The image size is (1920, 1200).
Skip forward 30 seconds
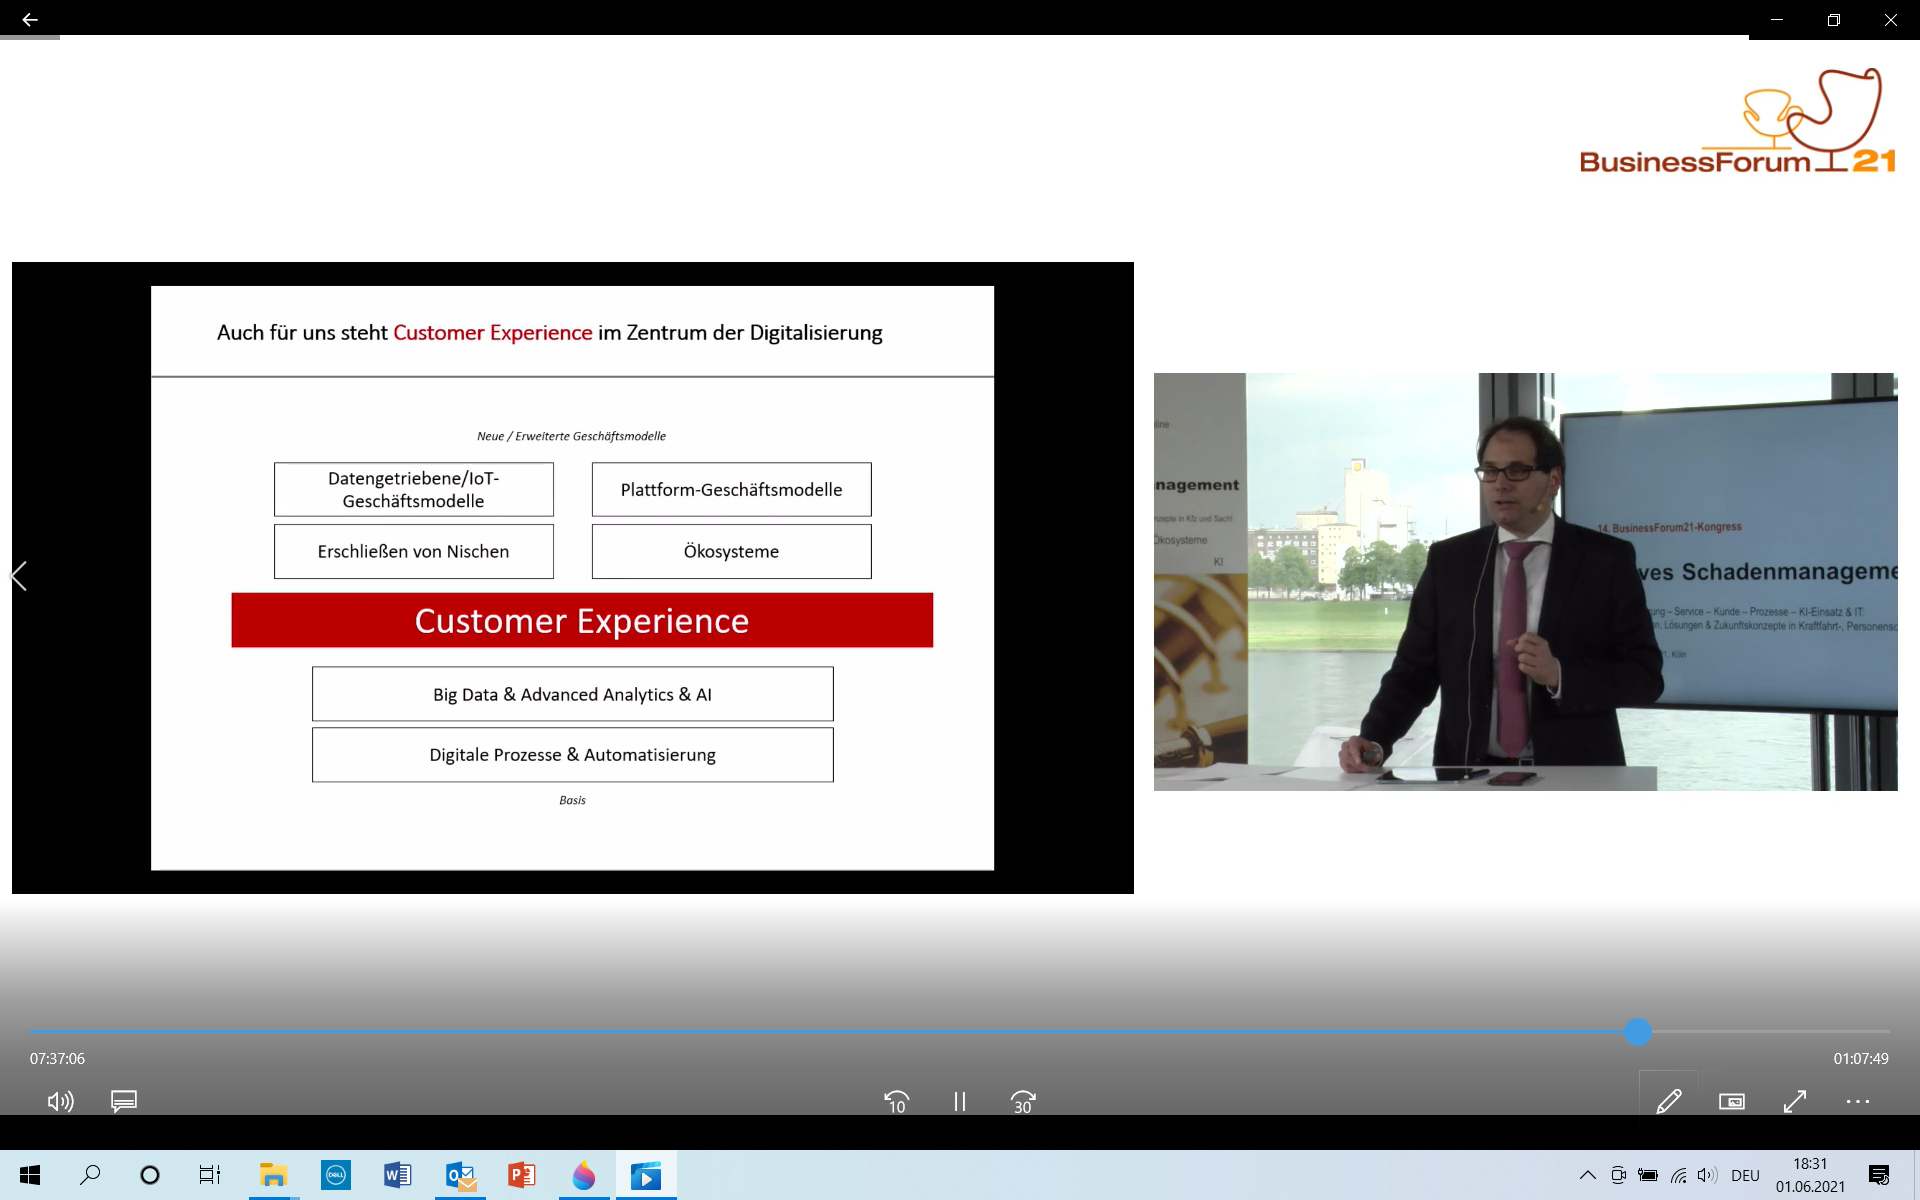(1022, 1101)
